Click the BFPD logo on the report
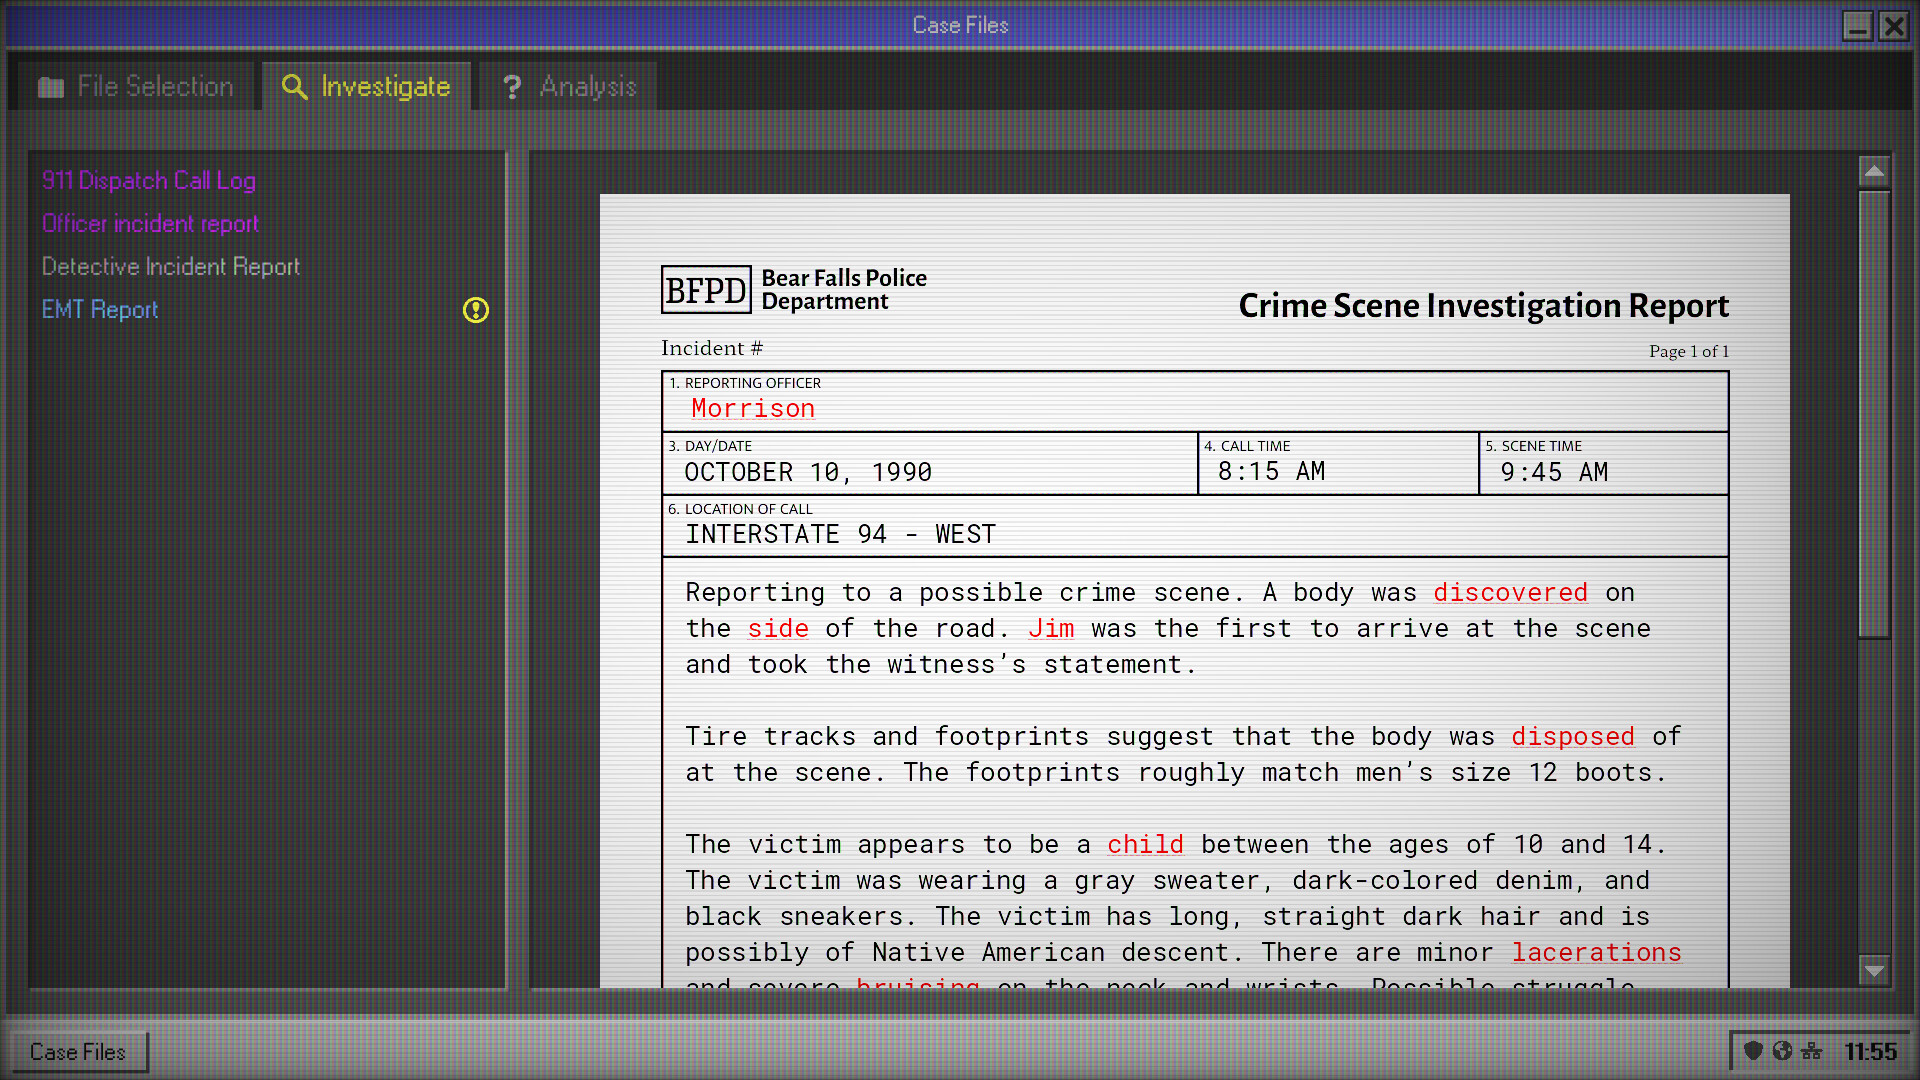Screen dimensions: 1920x1080 pos(706,289)
